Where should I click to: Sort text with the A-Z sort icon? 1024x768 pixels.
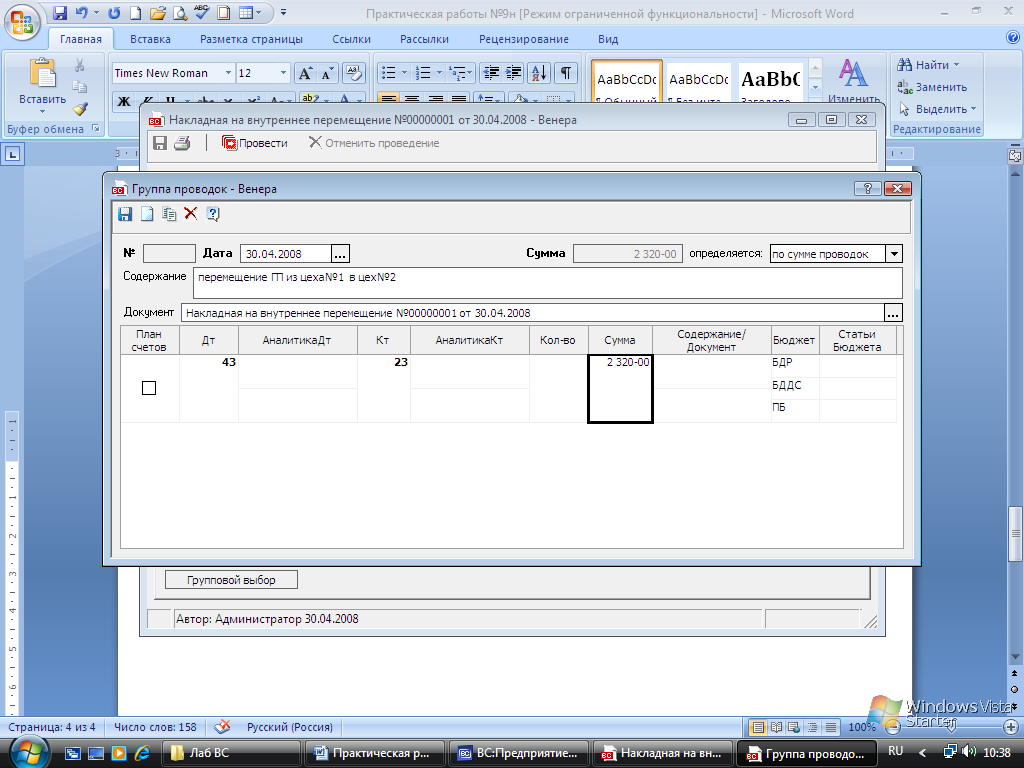539,73
